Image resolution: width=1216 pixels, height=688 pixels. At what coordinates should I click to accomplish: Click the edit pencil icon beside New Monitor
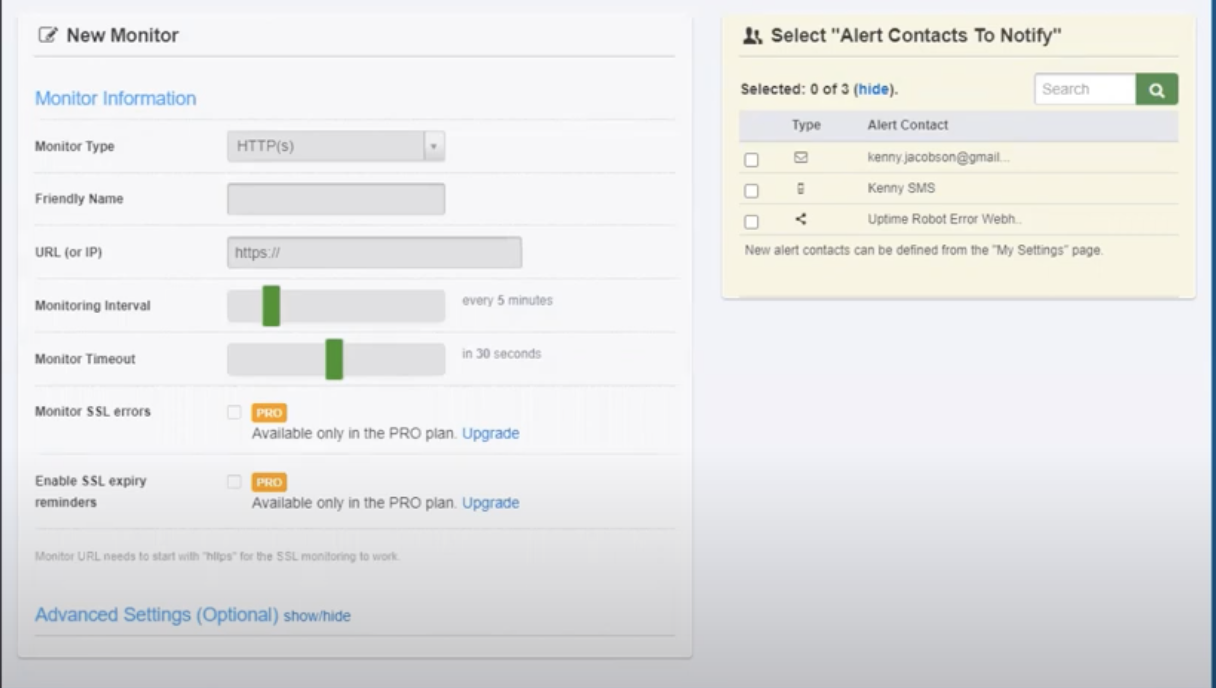click(x=47, y=35)
